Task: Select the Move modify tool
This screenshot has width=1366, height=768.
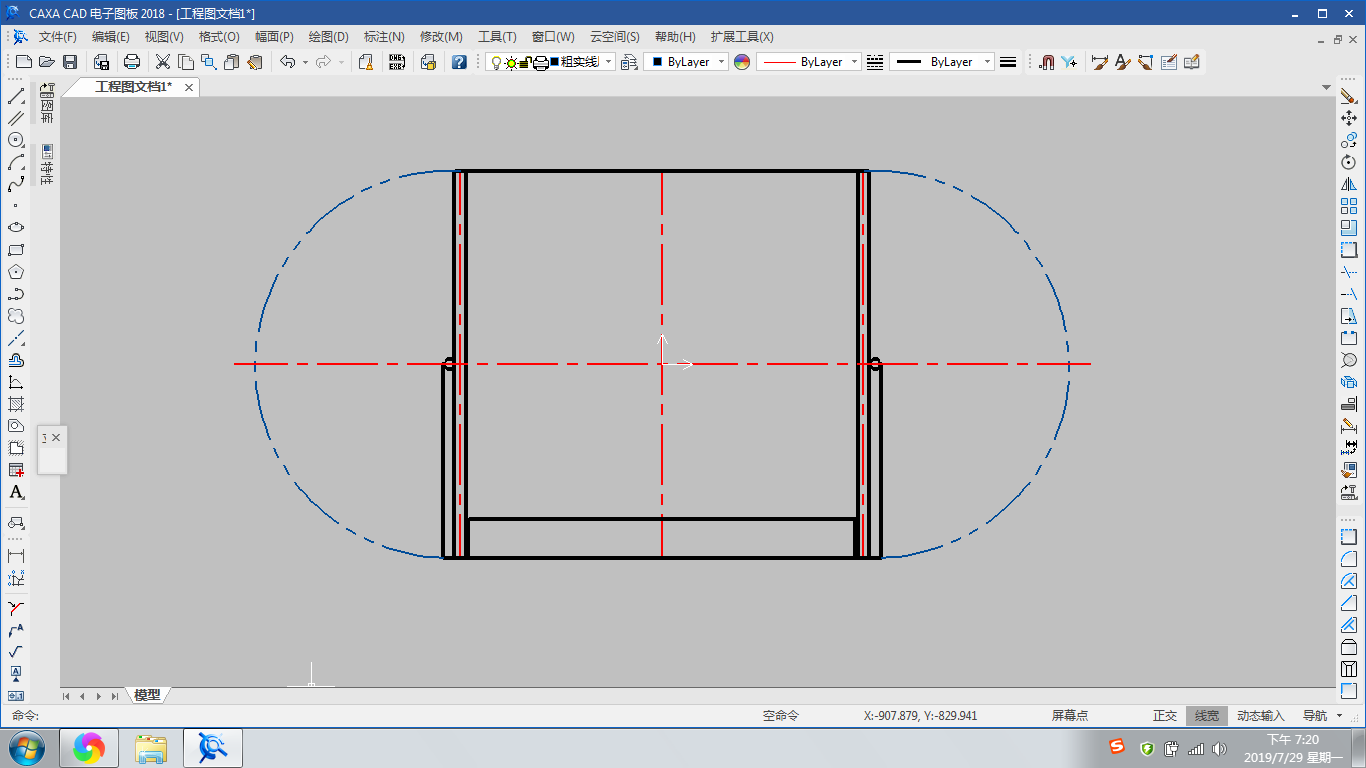Action: coord(1349,118)
